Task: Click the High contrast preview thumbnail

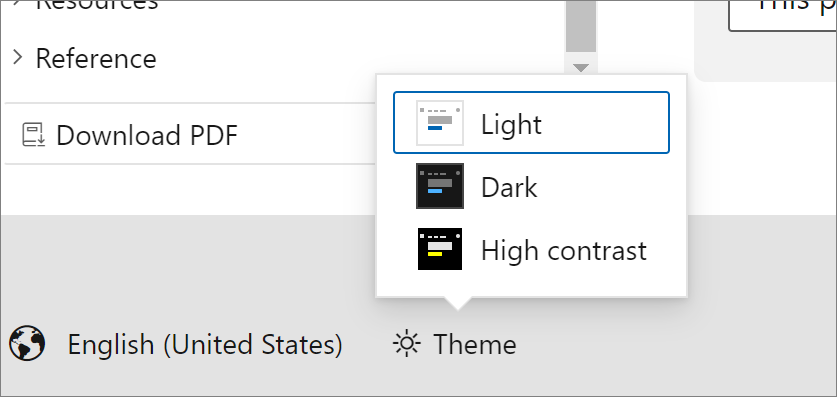Action: [440, 249]
